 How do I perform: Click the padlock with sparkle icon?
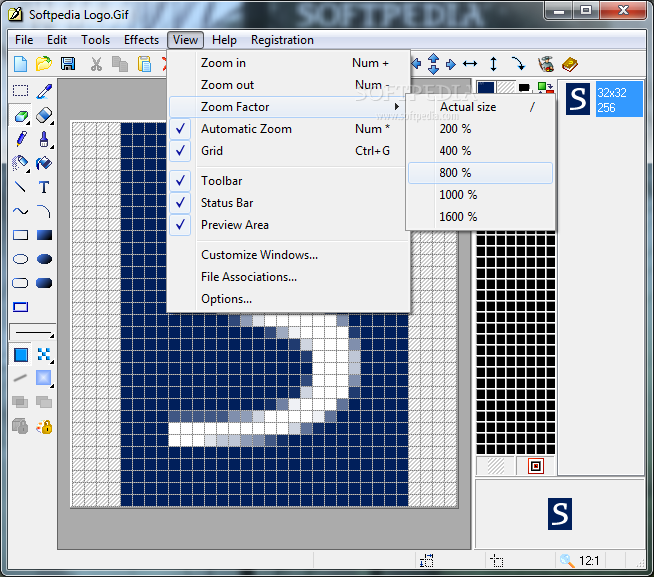[44, 426]
